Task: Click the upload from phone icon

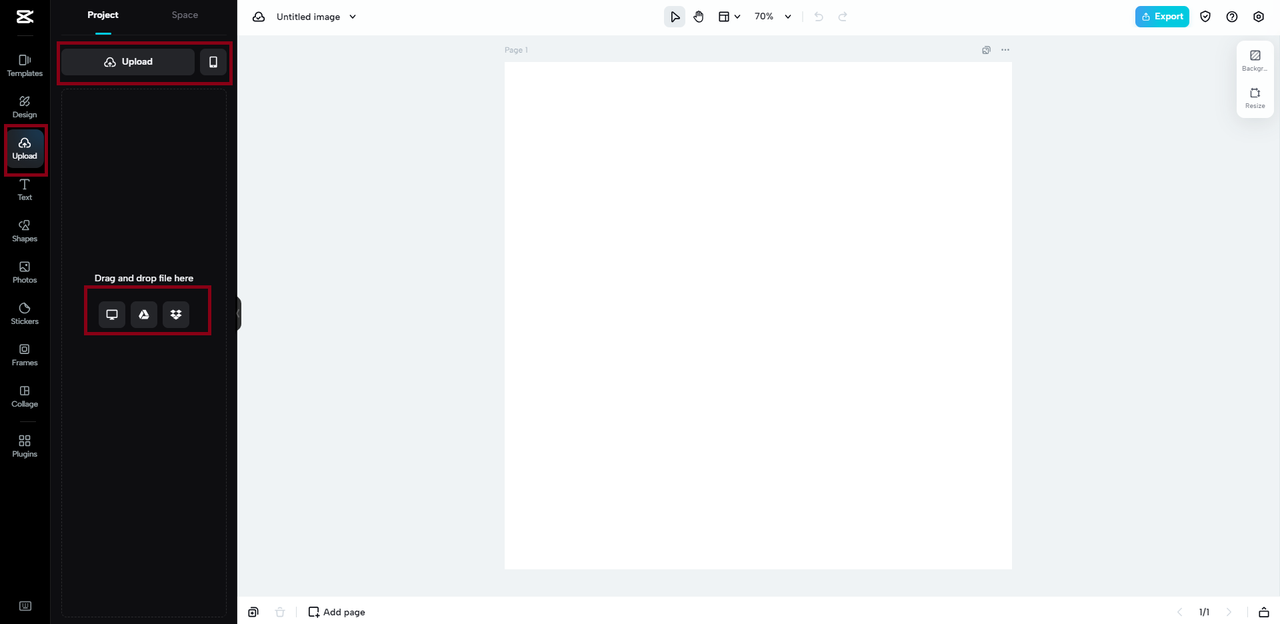Action: (213, 62)
